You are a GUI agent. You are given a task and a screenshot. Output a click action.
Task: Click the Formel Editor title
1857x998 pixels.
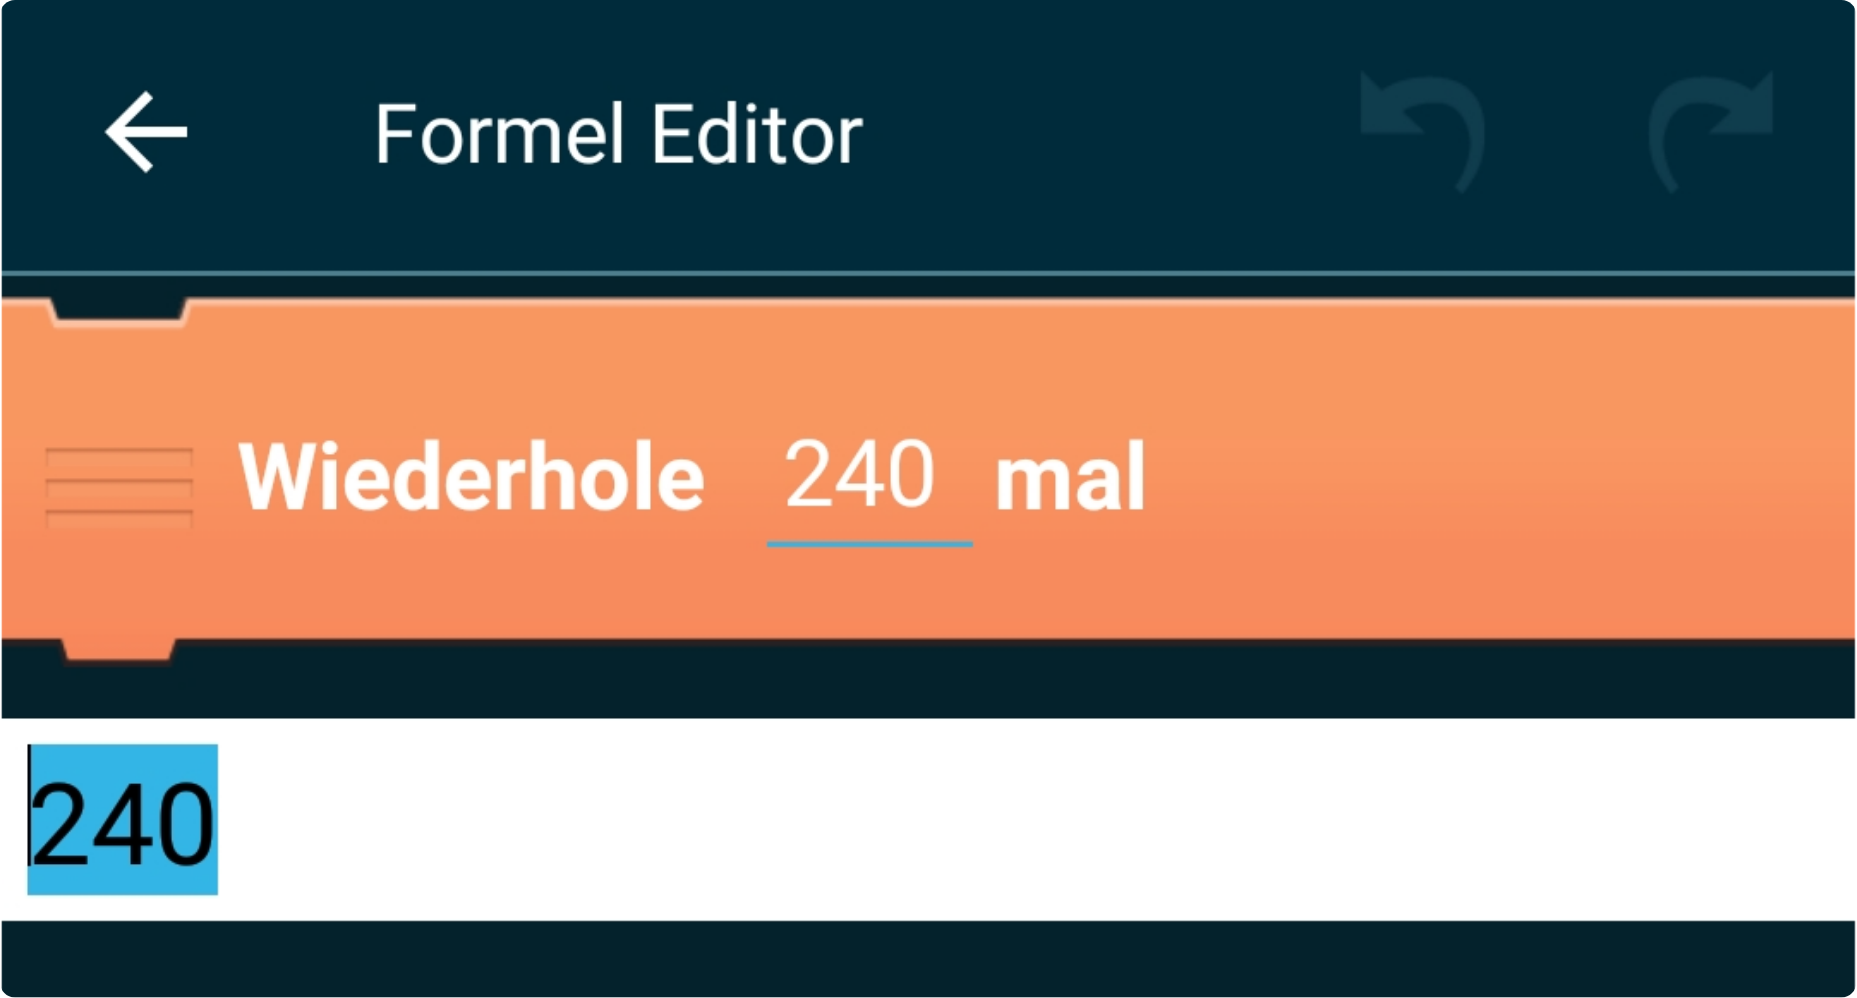618,135
